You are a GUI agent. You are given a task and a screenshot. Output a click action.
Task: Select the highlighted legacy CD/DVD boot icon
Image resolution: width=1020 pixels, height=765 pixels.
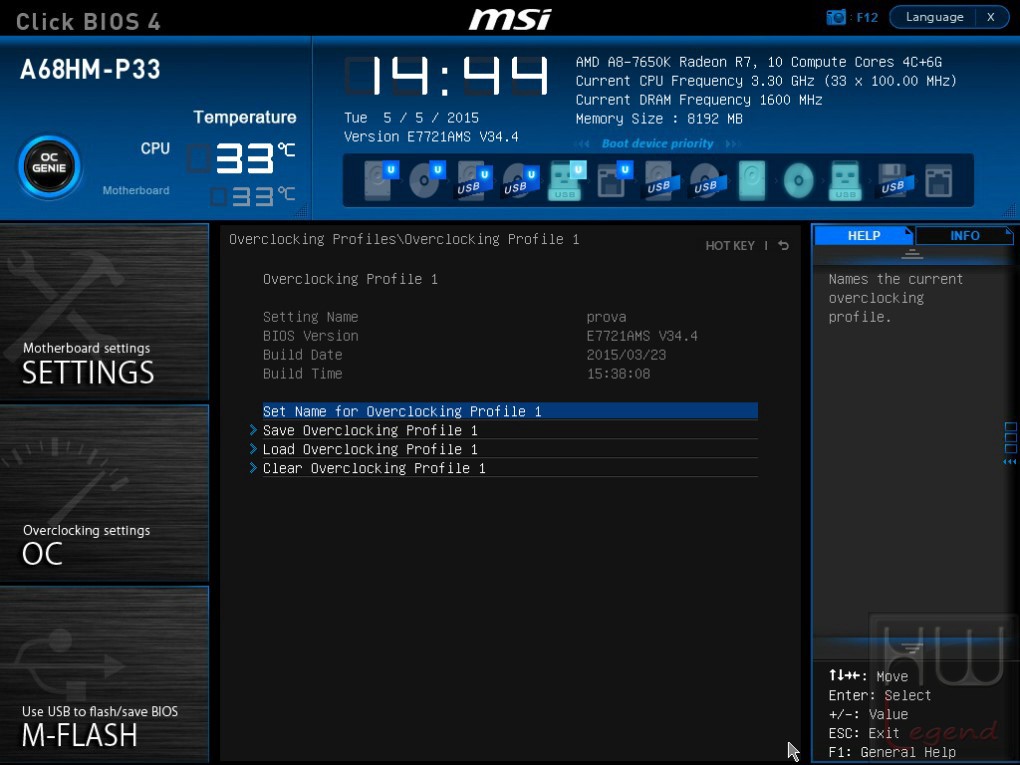pos(798,180)
